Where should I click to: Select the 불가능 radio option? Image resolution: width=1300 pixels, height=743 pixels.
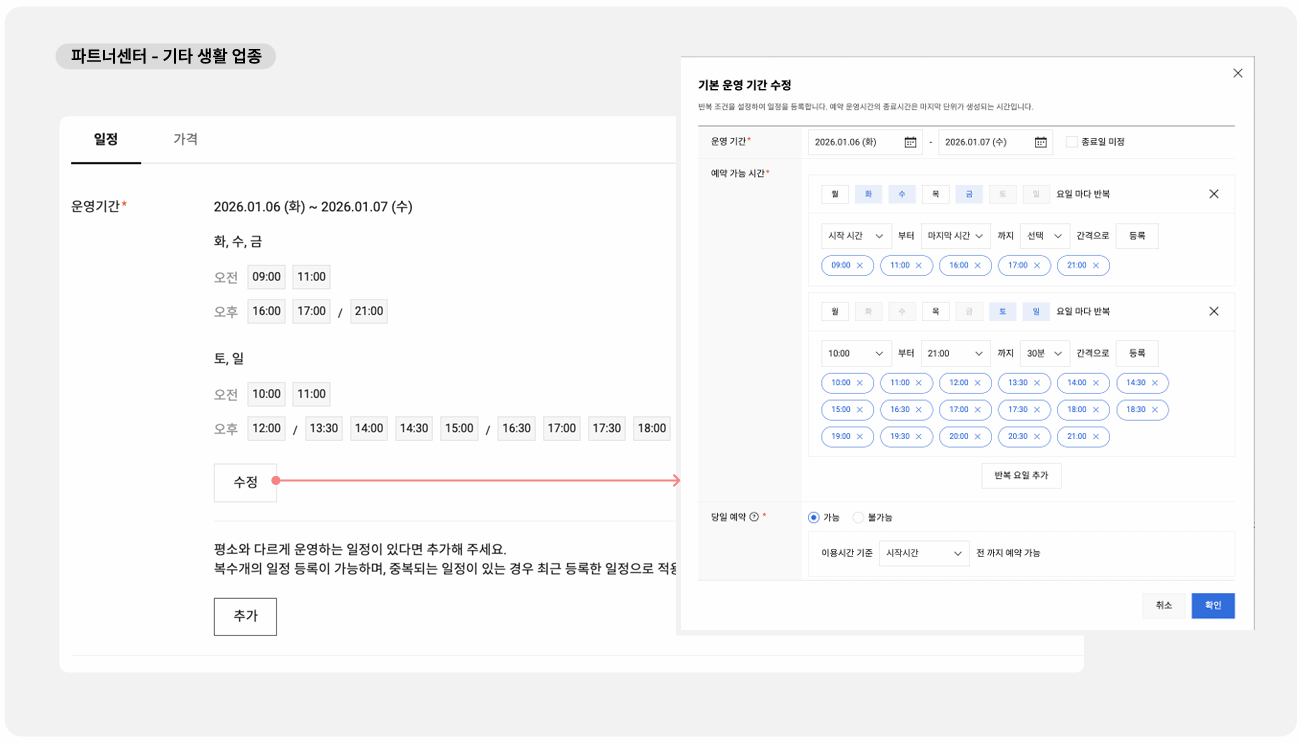858,518
